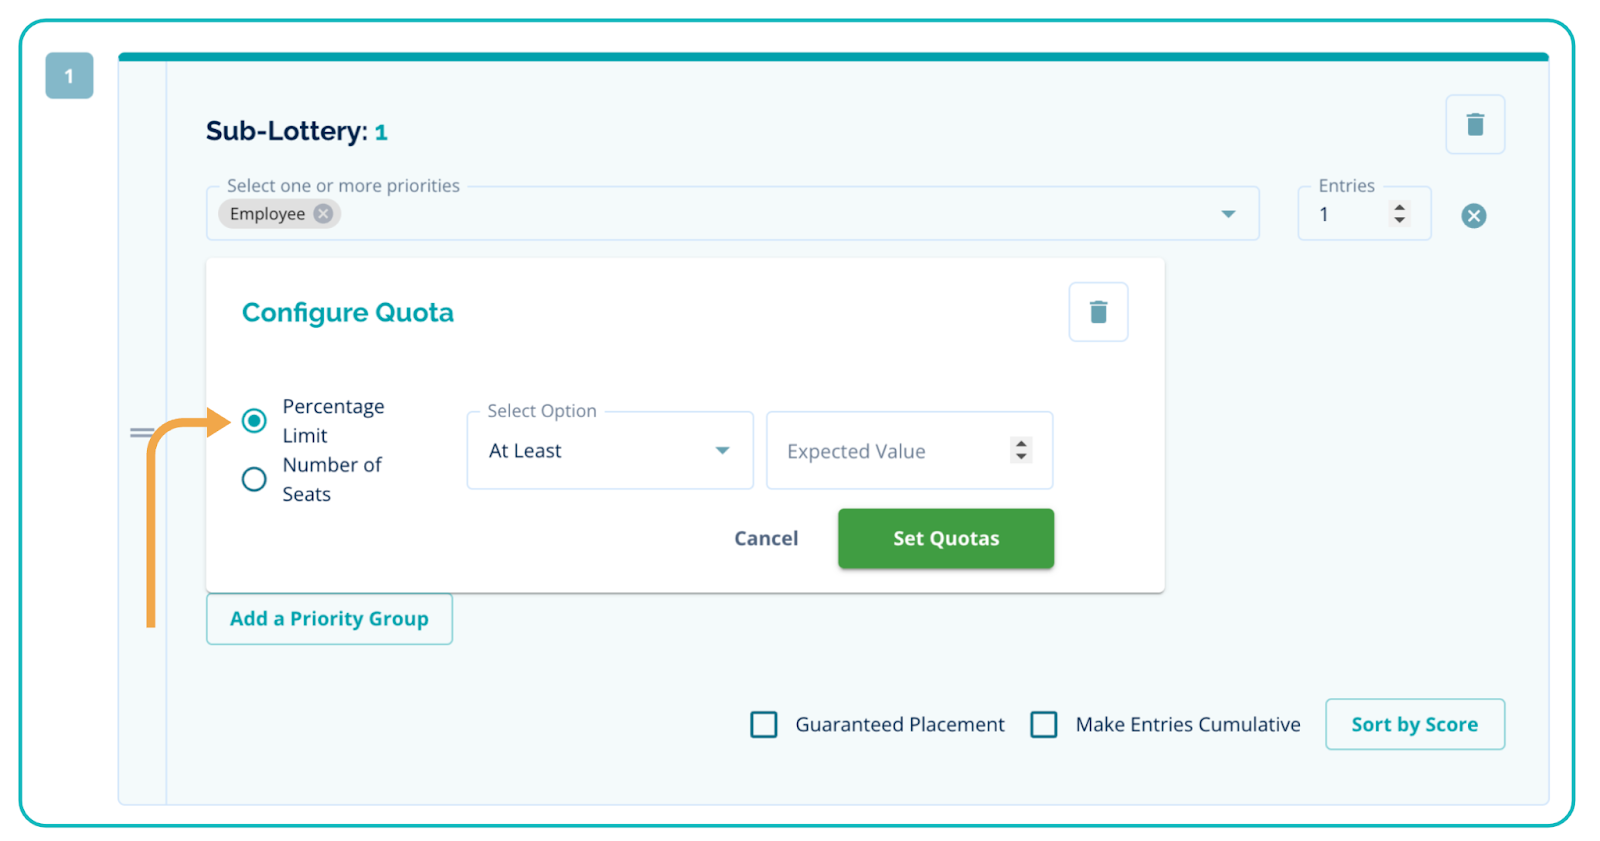
Task: Click the Set Quotas button
Action: [x=945, y=538]
